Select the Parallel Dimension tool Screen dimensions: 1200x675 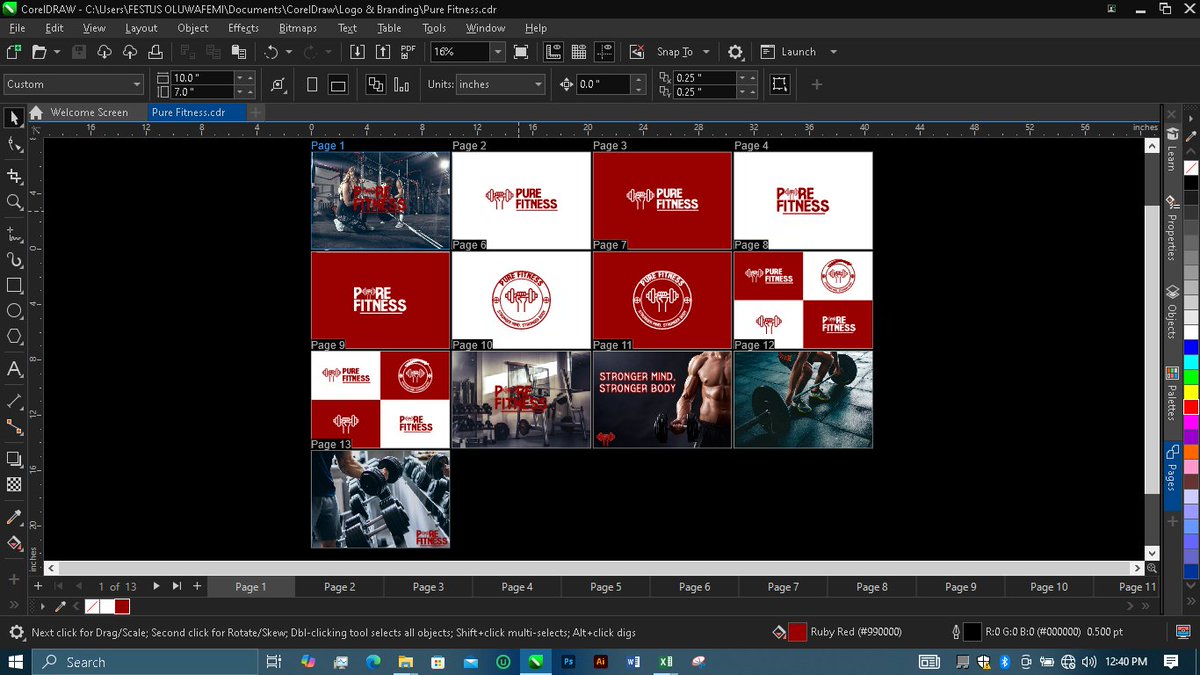14,401
